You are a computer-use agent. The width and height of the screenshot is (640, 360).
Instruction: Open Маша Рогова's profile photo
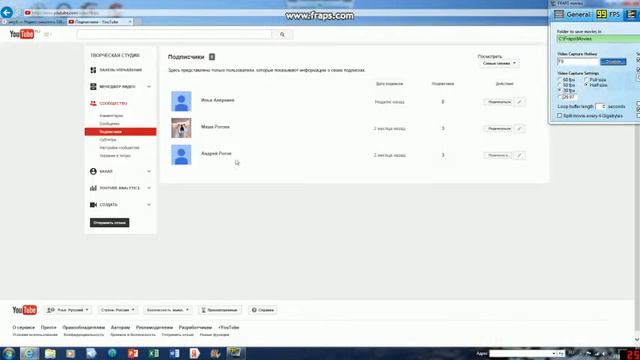tap(181, 128)
